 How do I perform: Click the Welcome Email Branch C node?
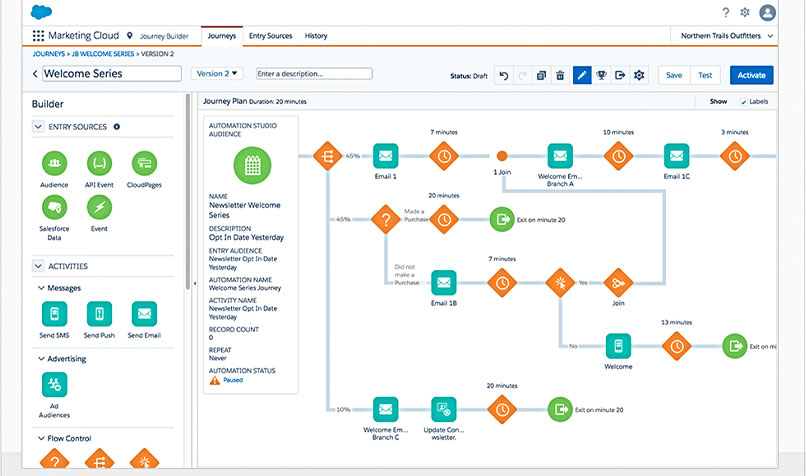386,410
